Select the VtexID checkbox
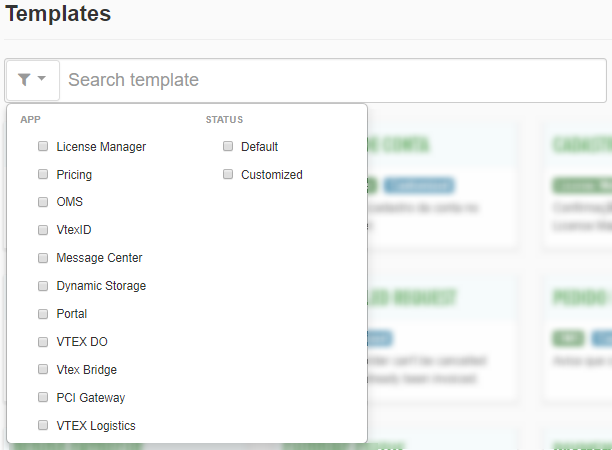612x450 pixels. coord(43,230)
